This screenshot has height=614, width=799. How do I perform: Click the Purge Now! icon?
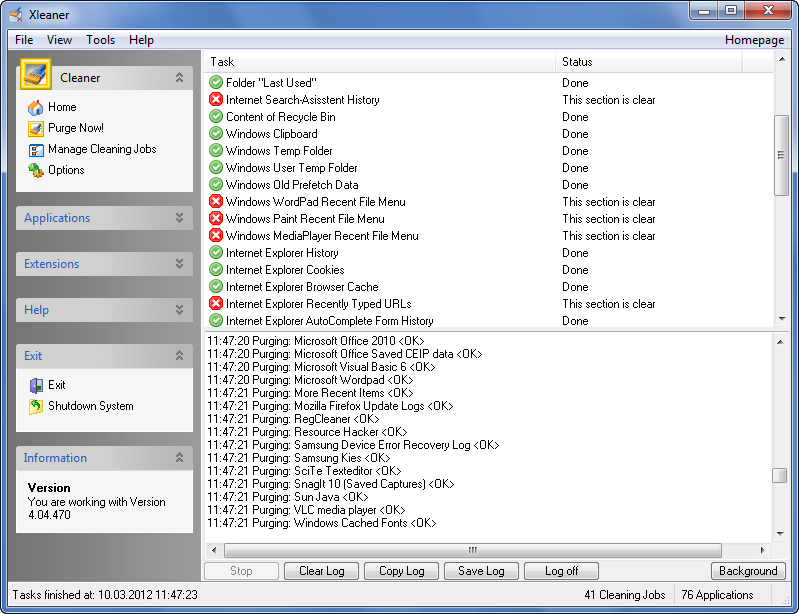[36, 128]
